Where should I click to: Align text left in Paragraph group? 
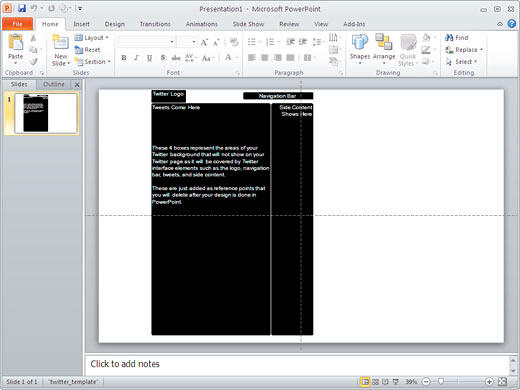click(252, 58)
